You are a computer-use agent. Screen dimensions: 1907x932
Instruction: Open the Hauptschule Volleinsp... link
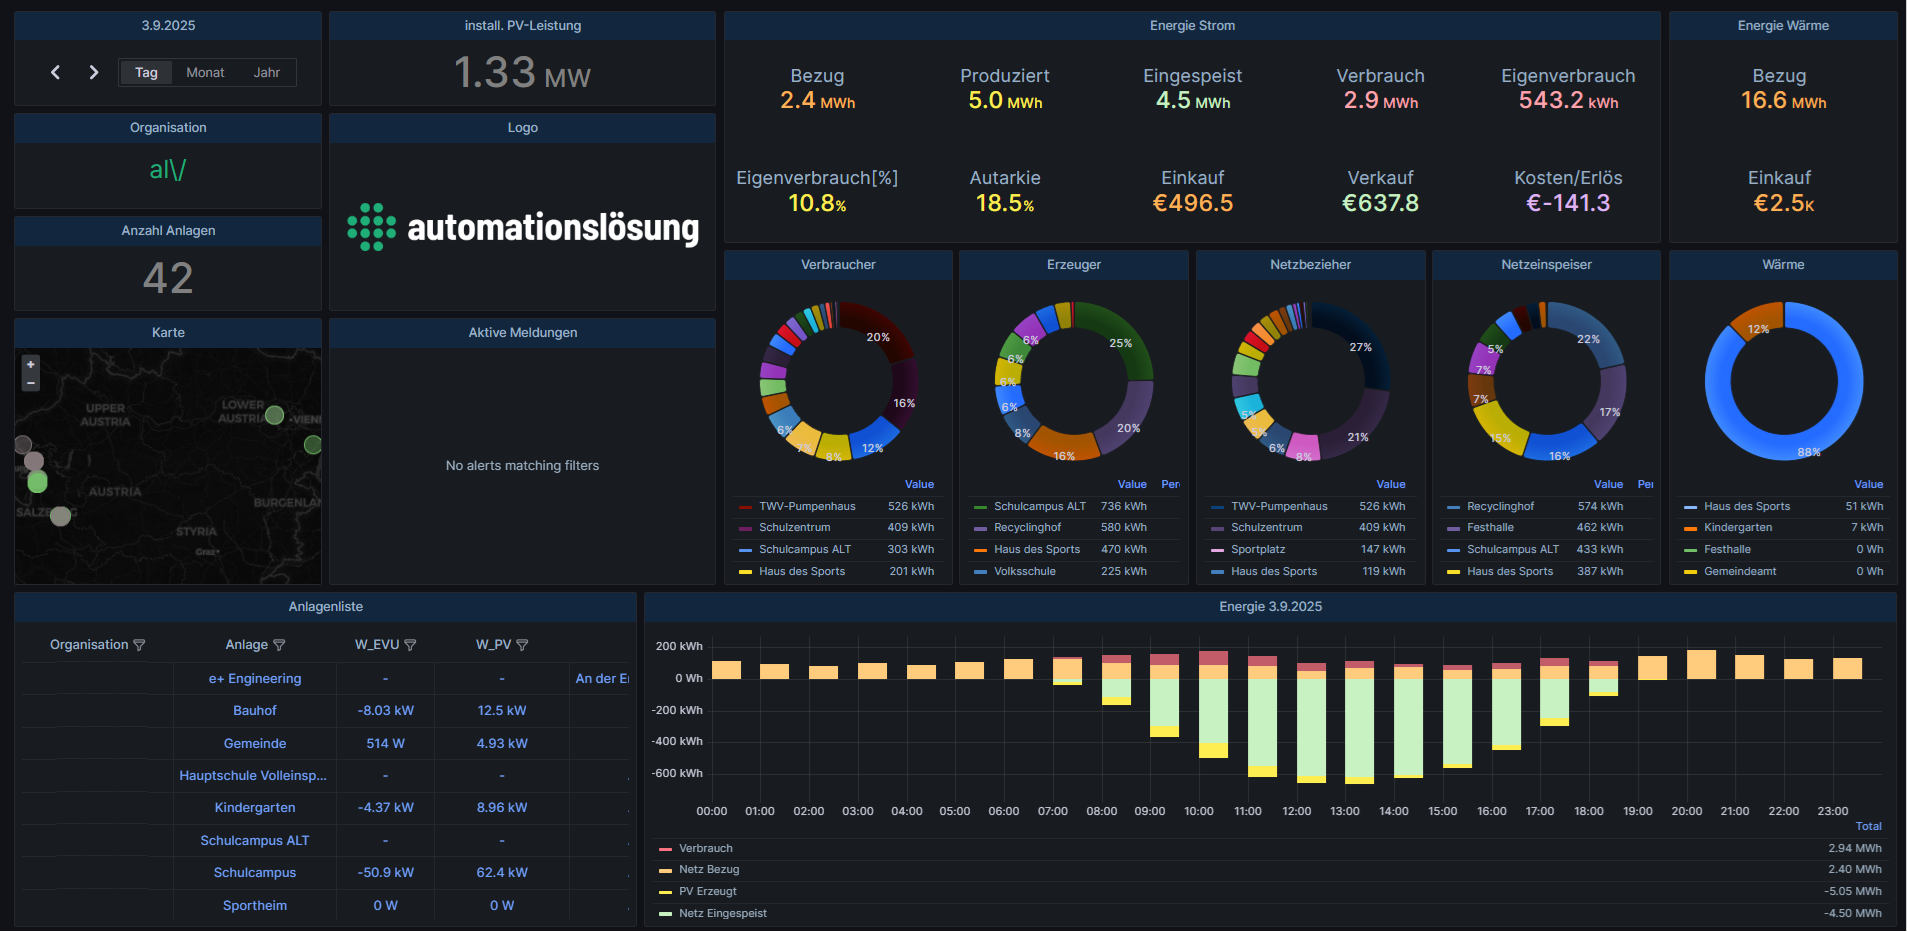[x=253, y=775]
